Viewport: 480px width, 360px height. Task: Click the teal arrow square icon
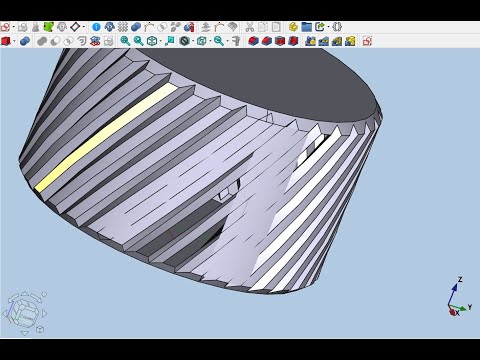pos(170,41)
